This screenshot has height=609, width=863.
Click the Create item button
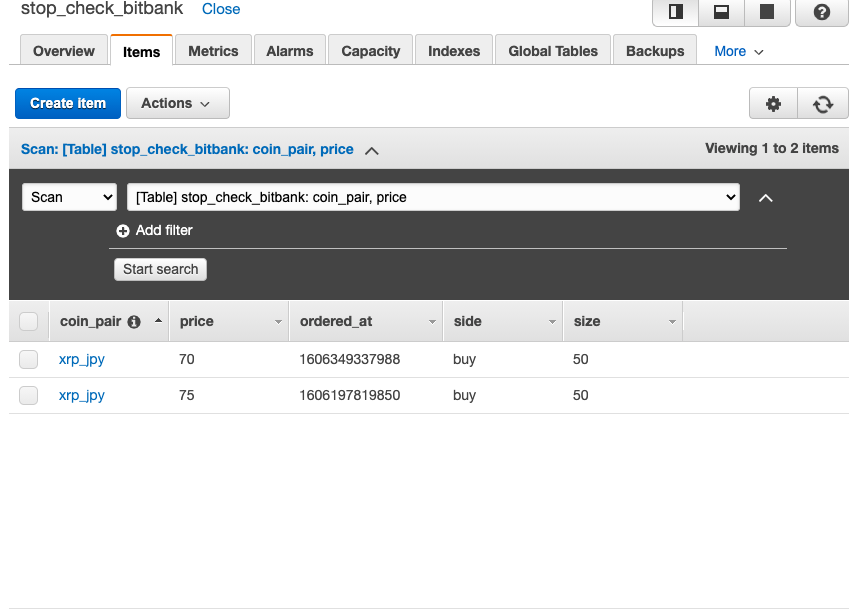[68, 103]
